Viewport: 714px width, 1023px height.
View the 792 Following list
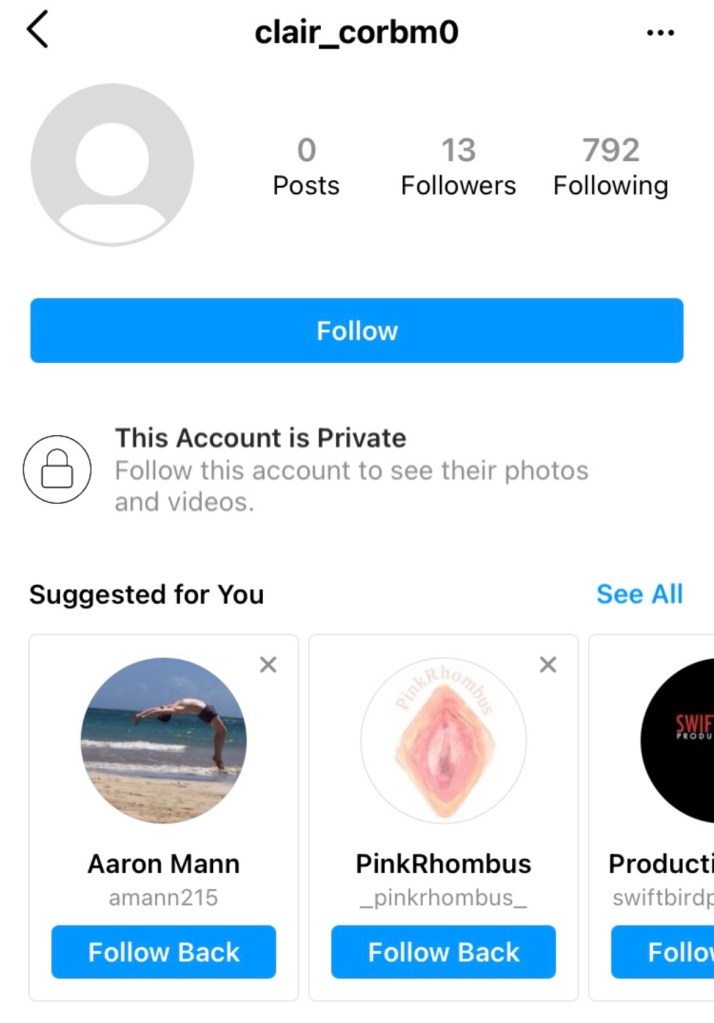(610, 167)
